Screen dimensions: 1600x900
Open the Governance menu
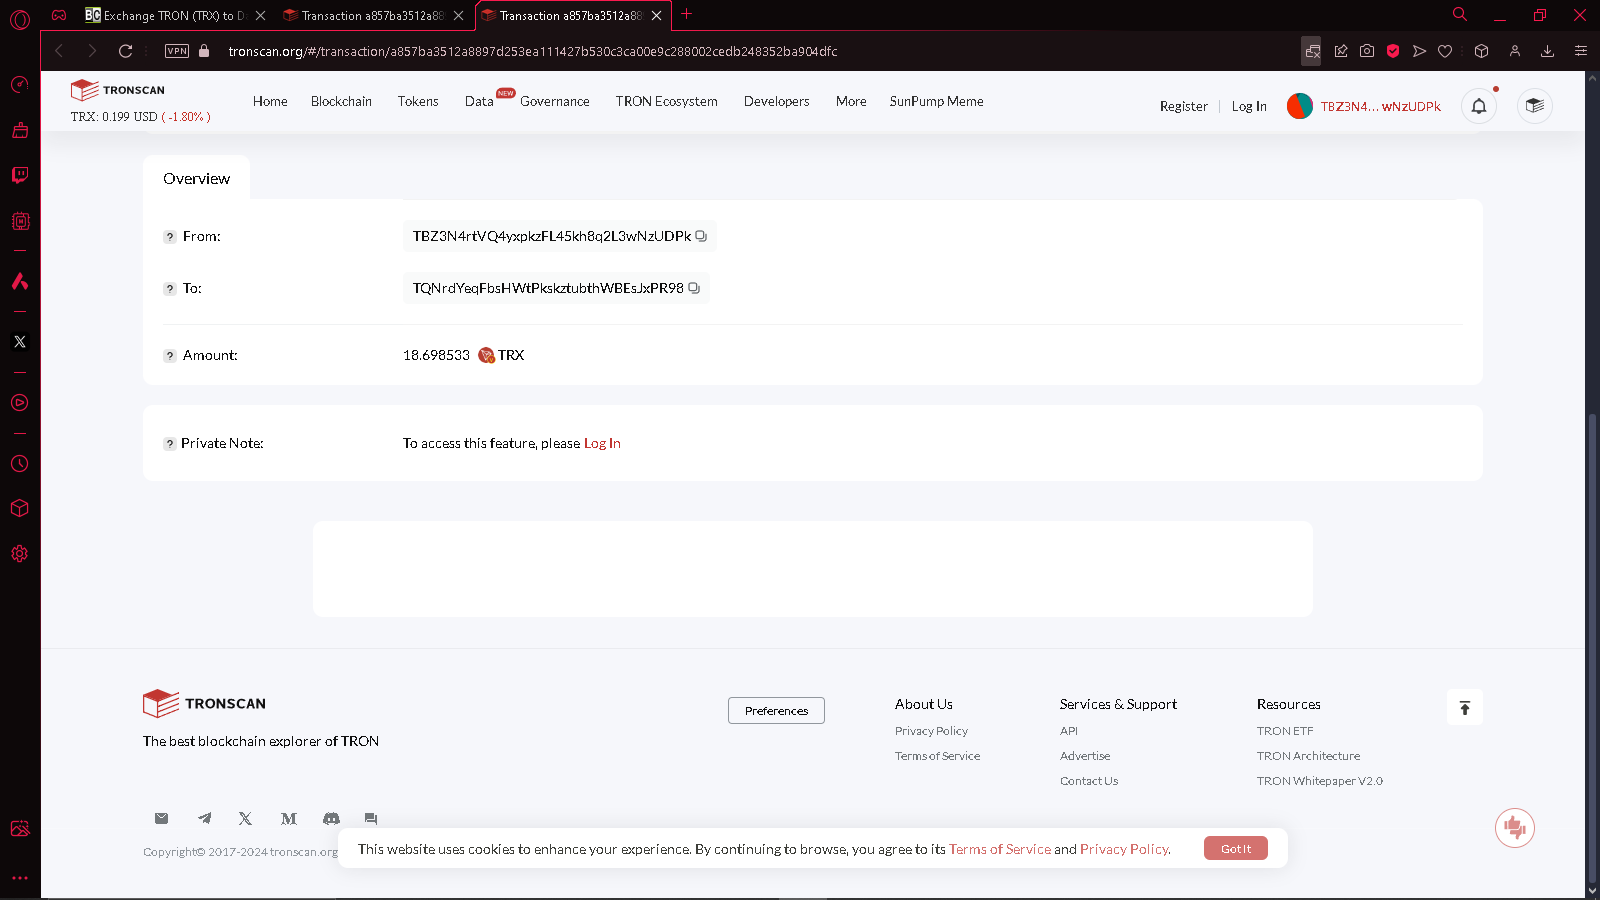click(x=555, y=101)
